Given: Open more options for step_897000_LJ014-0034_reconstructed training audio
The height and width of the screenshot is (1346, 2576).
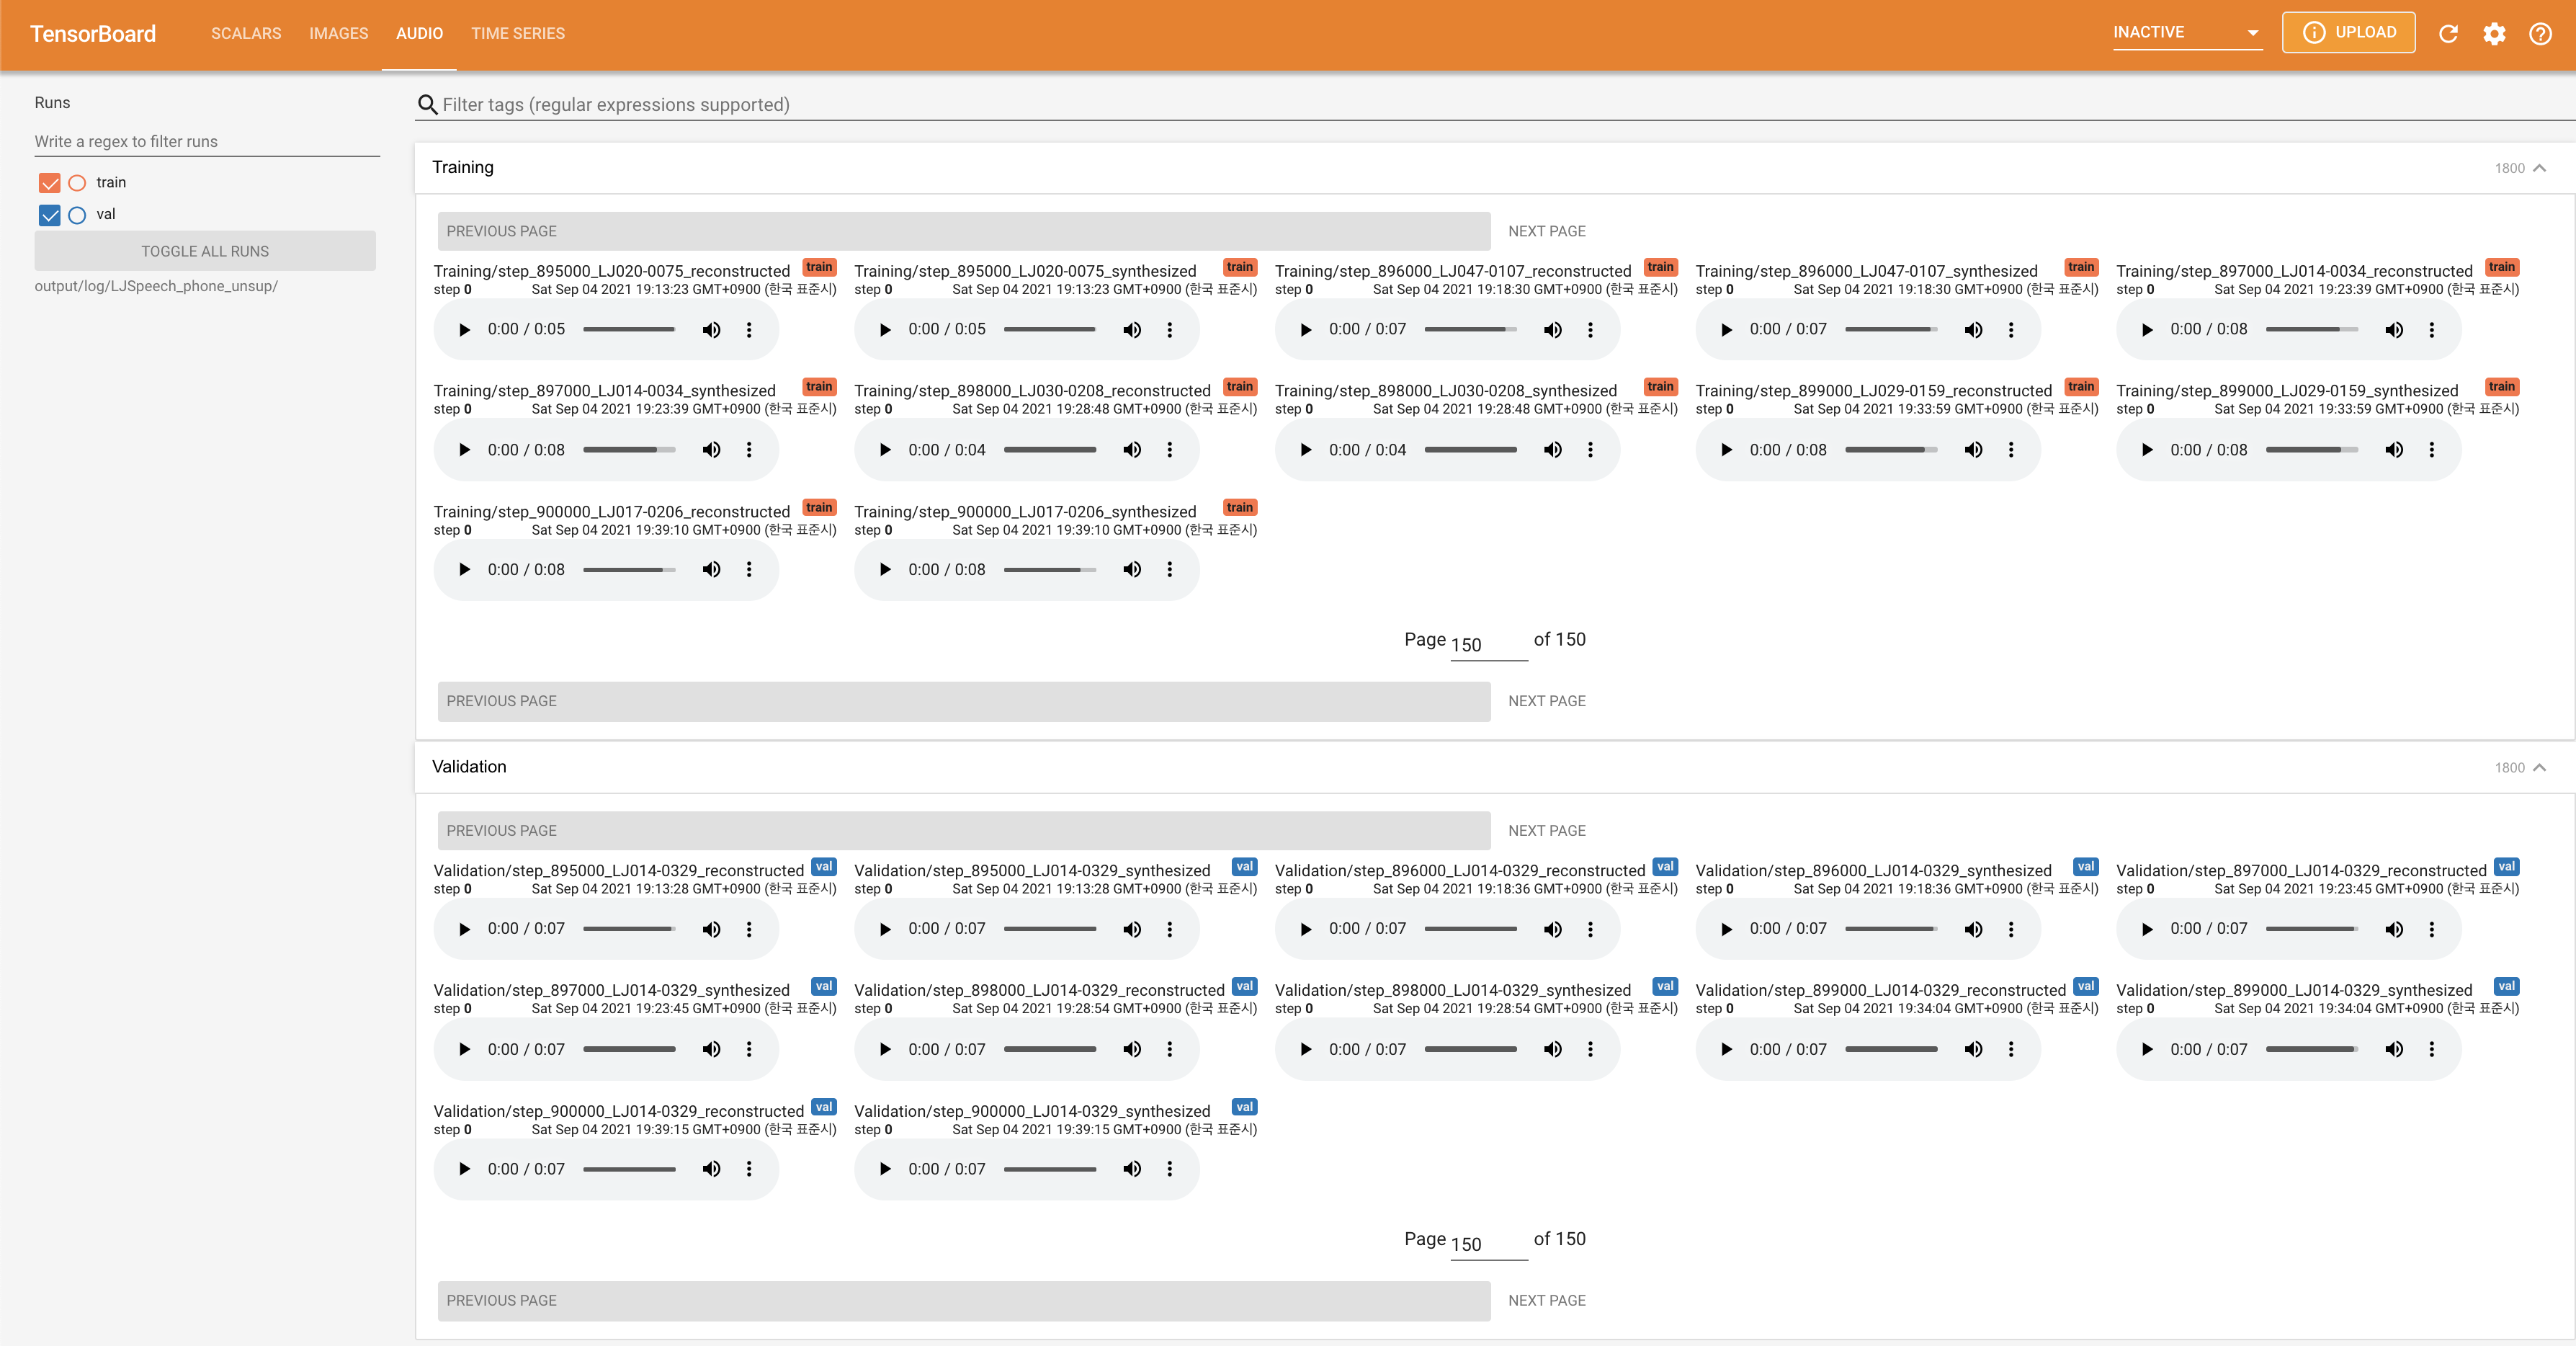Looking at the screenshot, I should [x=2432, y=330].
